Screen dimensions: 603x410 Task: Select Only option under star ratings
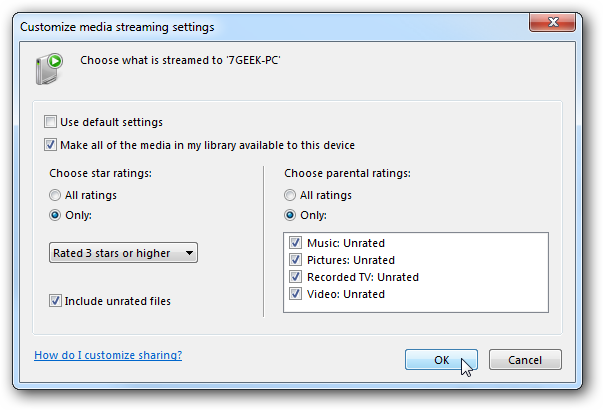pyautogui.click(x=55, y=215)
